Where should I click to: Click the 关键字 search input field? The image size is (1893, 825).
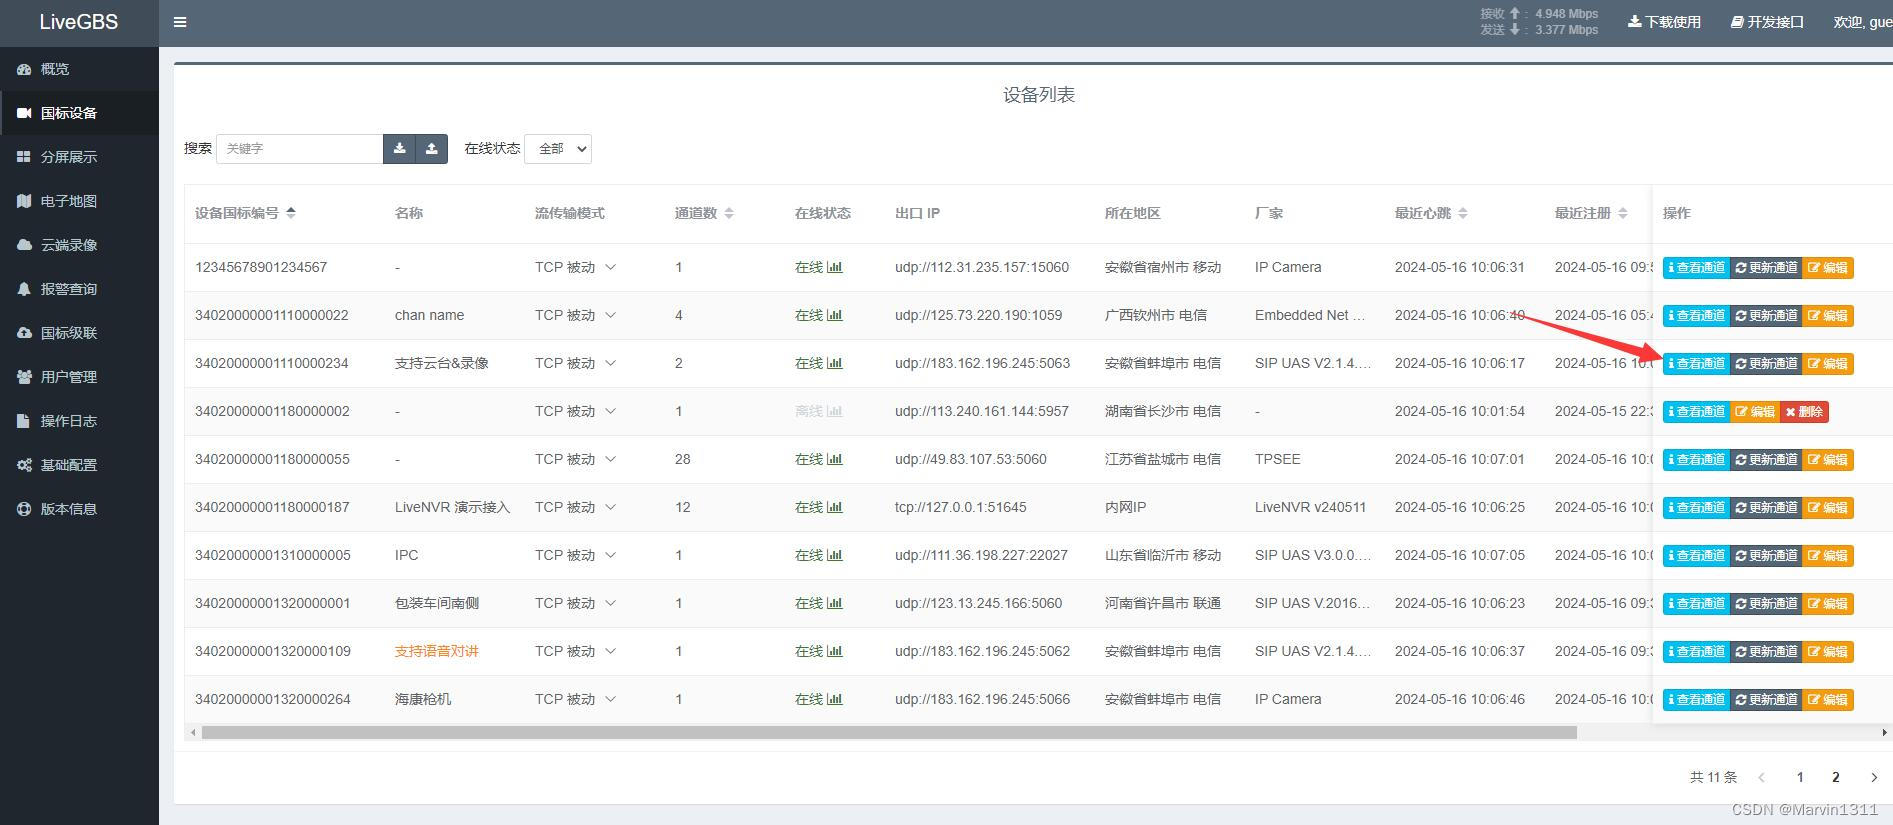click(x=300, y=149)
